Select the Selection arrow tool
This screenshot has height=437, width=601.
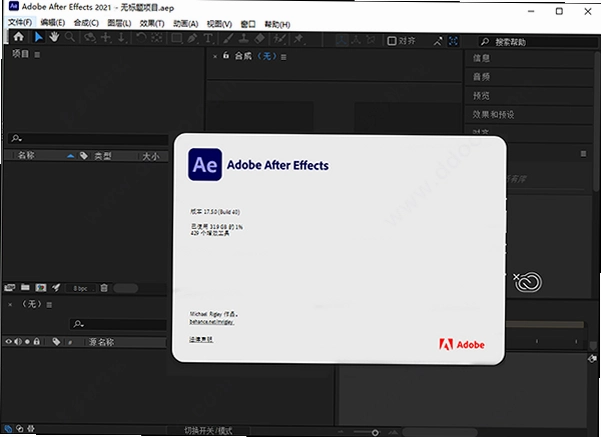click(x=38, y=37)
